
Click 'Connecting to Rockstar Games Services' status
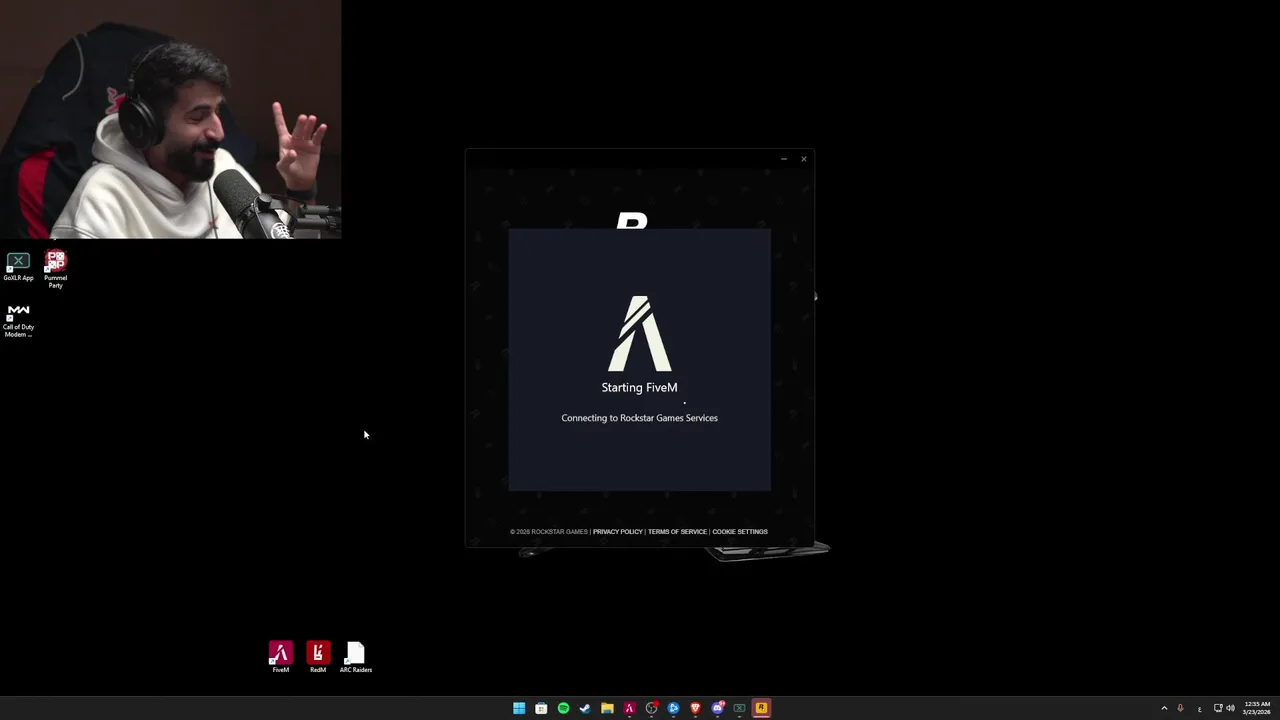pyautogui.click(x=639, y=418)
